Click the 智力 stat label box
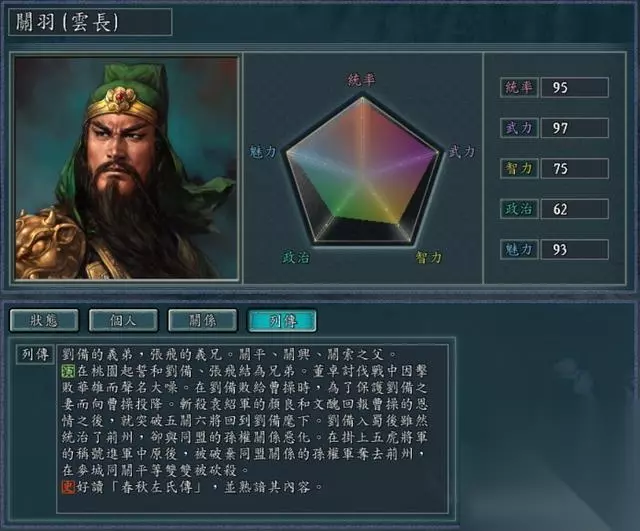Image resolution: width=640 pixels, height=531 pixels. pyautogui.click(x=519, y=168)
